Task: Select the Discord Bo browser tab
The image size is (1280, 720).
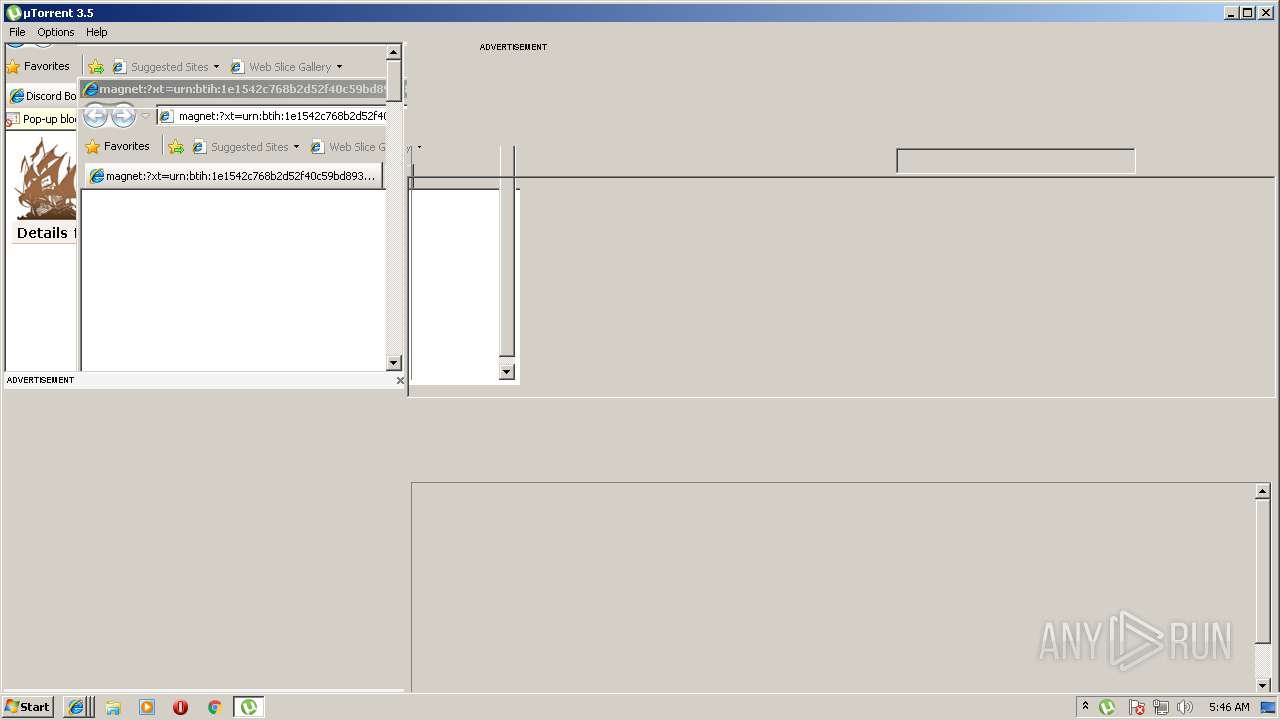Action: point(43,96)
